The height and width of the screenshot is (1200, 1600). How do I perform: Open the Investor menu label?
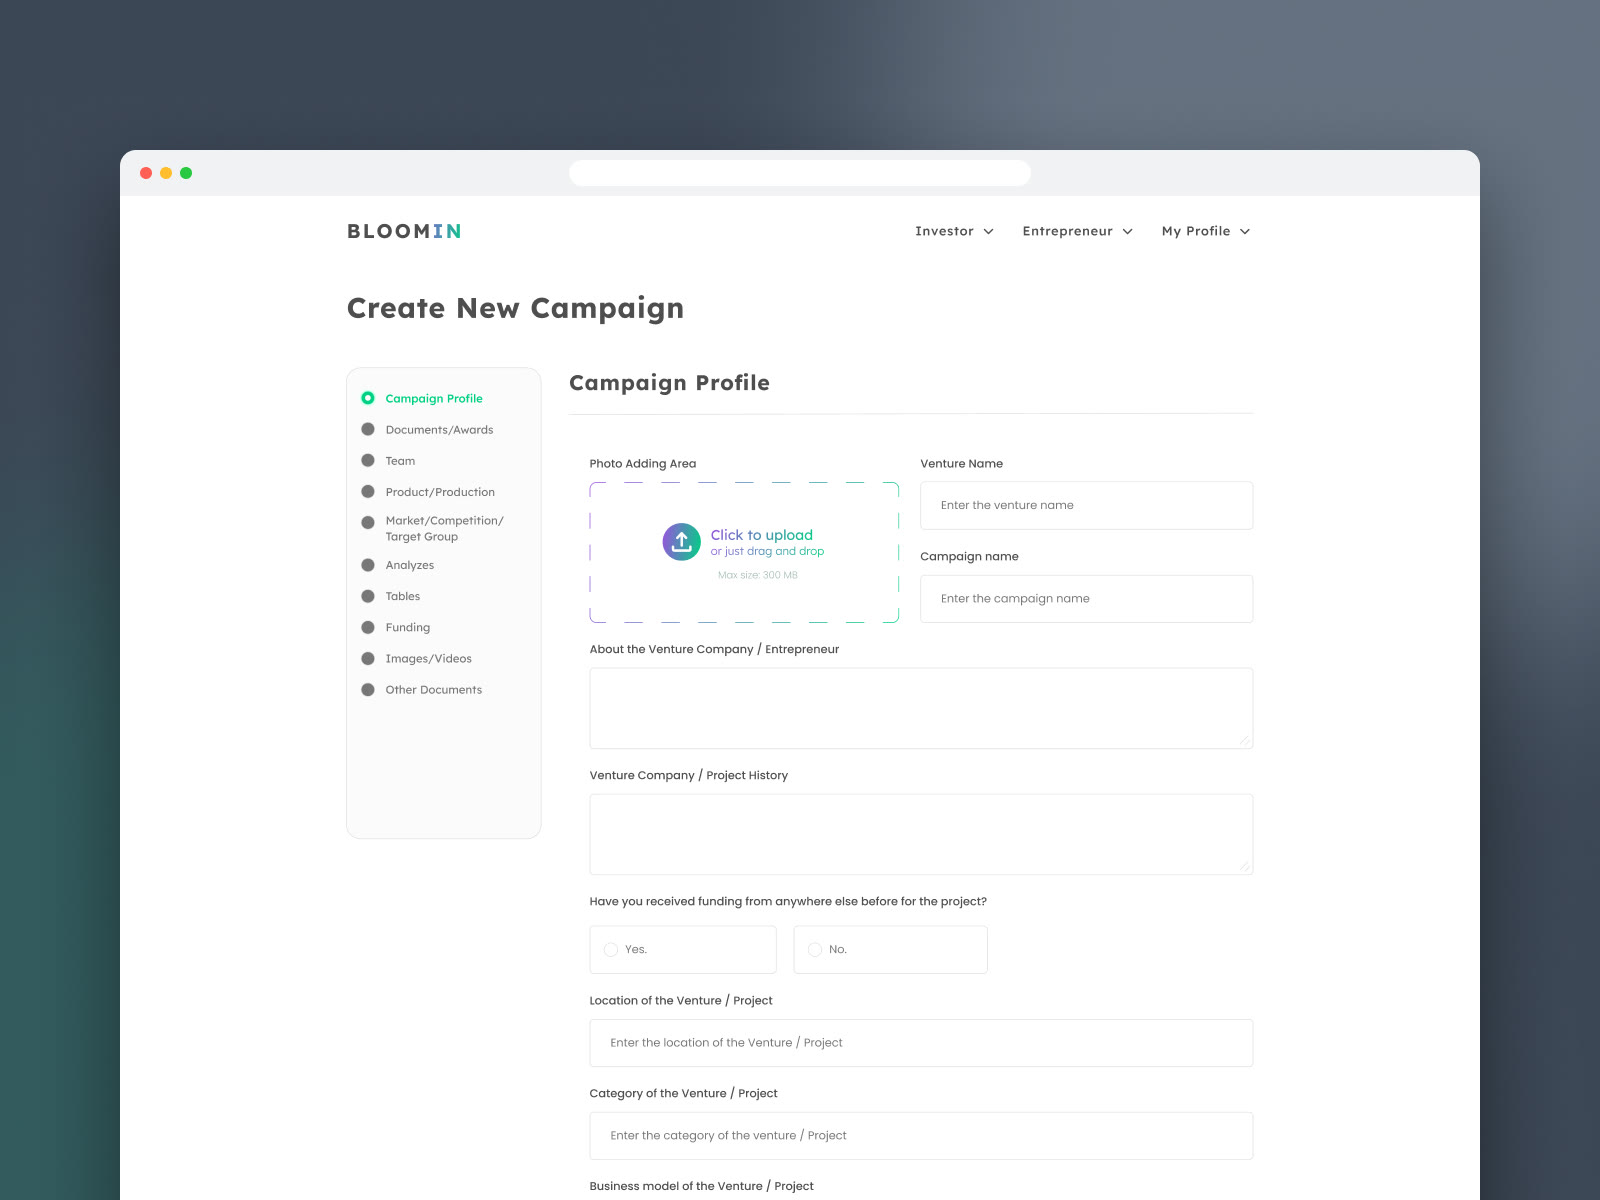[944, 231]
